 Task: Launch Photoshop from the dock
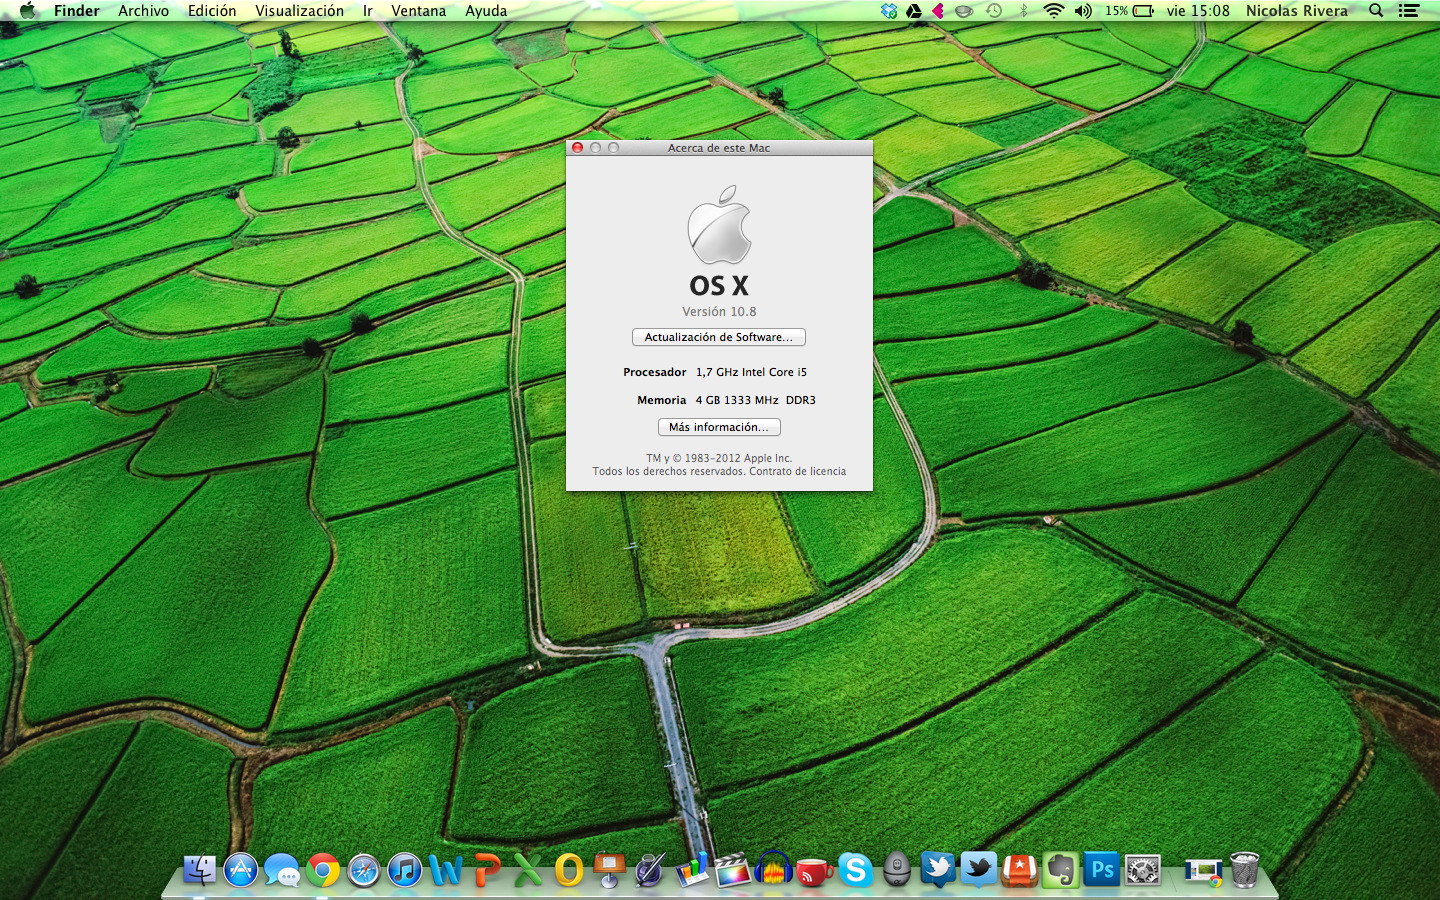click(x=1102, y=870)
